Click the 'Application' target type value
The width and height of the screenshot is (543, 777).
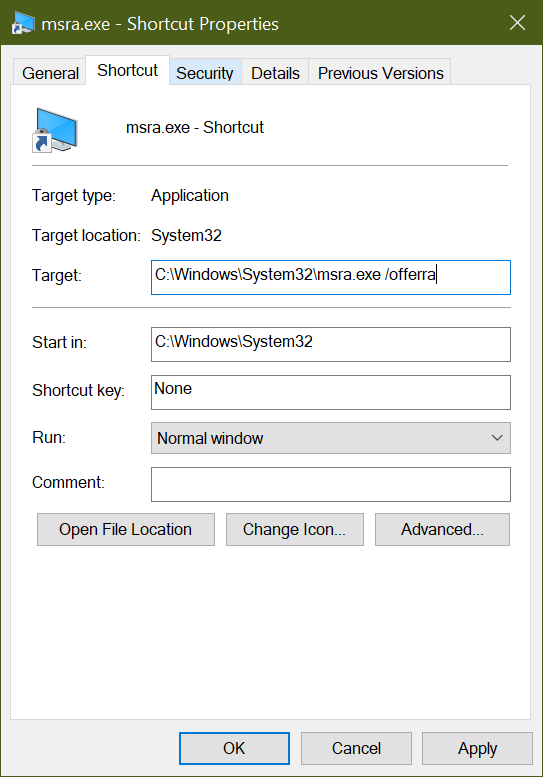coord(190,196)
